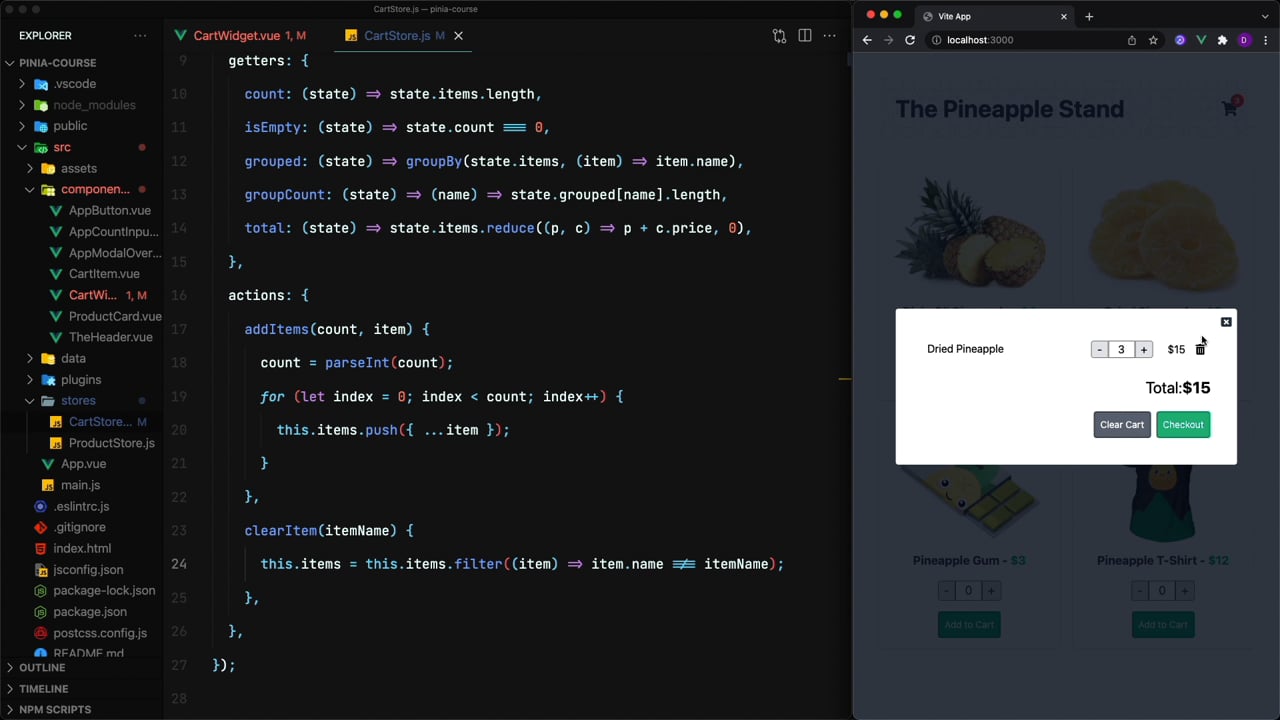Reload the localhost page
The height and width of the screenshot is (720, 1280).
[x=910, y=40]
